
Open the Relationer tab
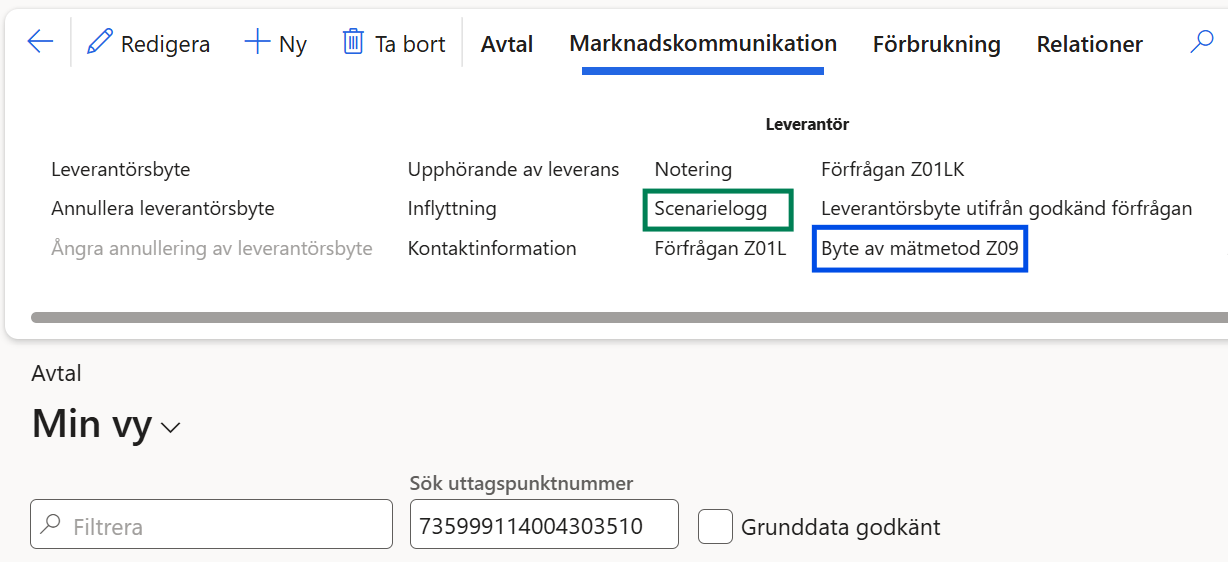(1089, 44)
